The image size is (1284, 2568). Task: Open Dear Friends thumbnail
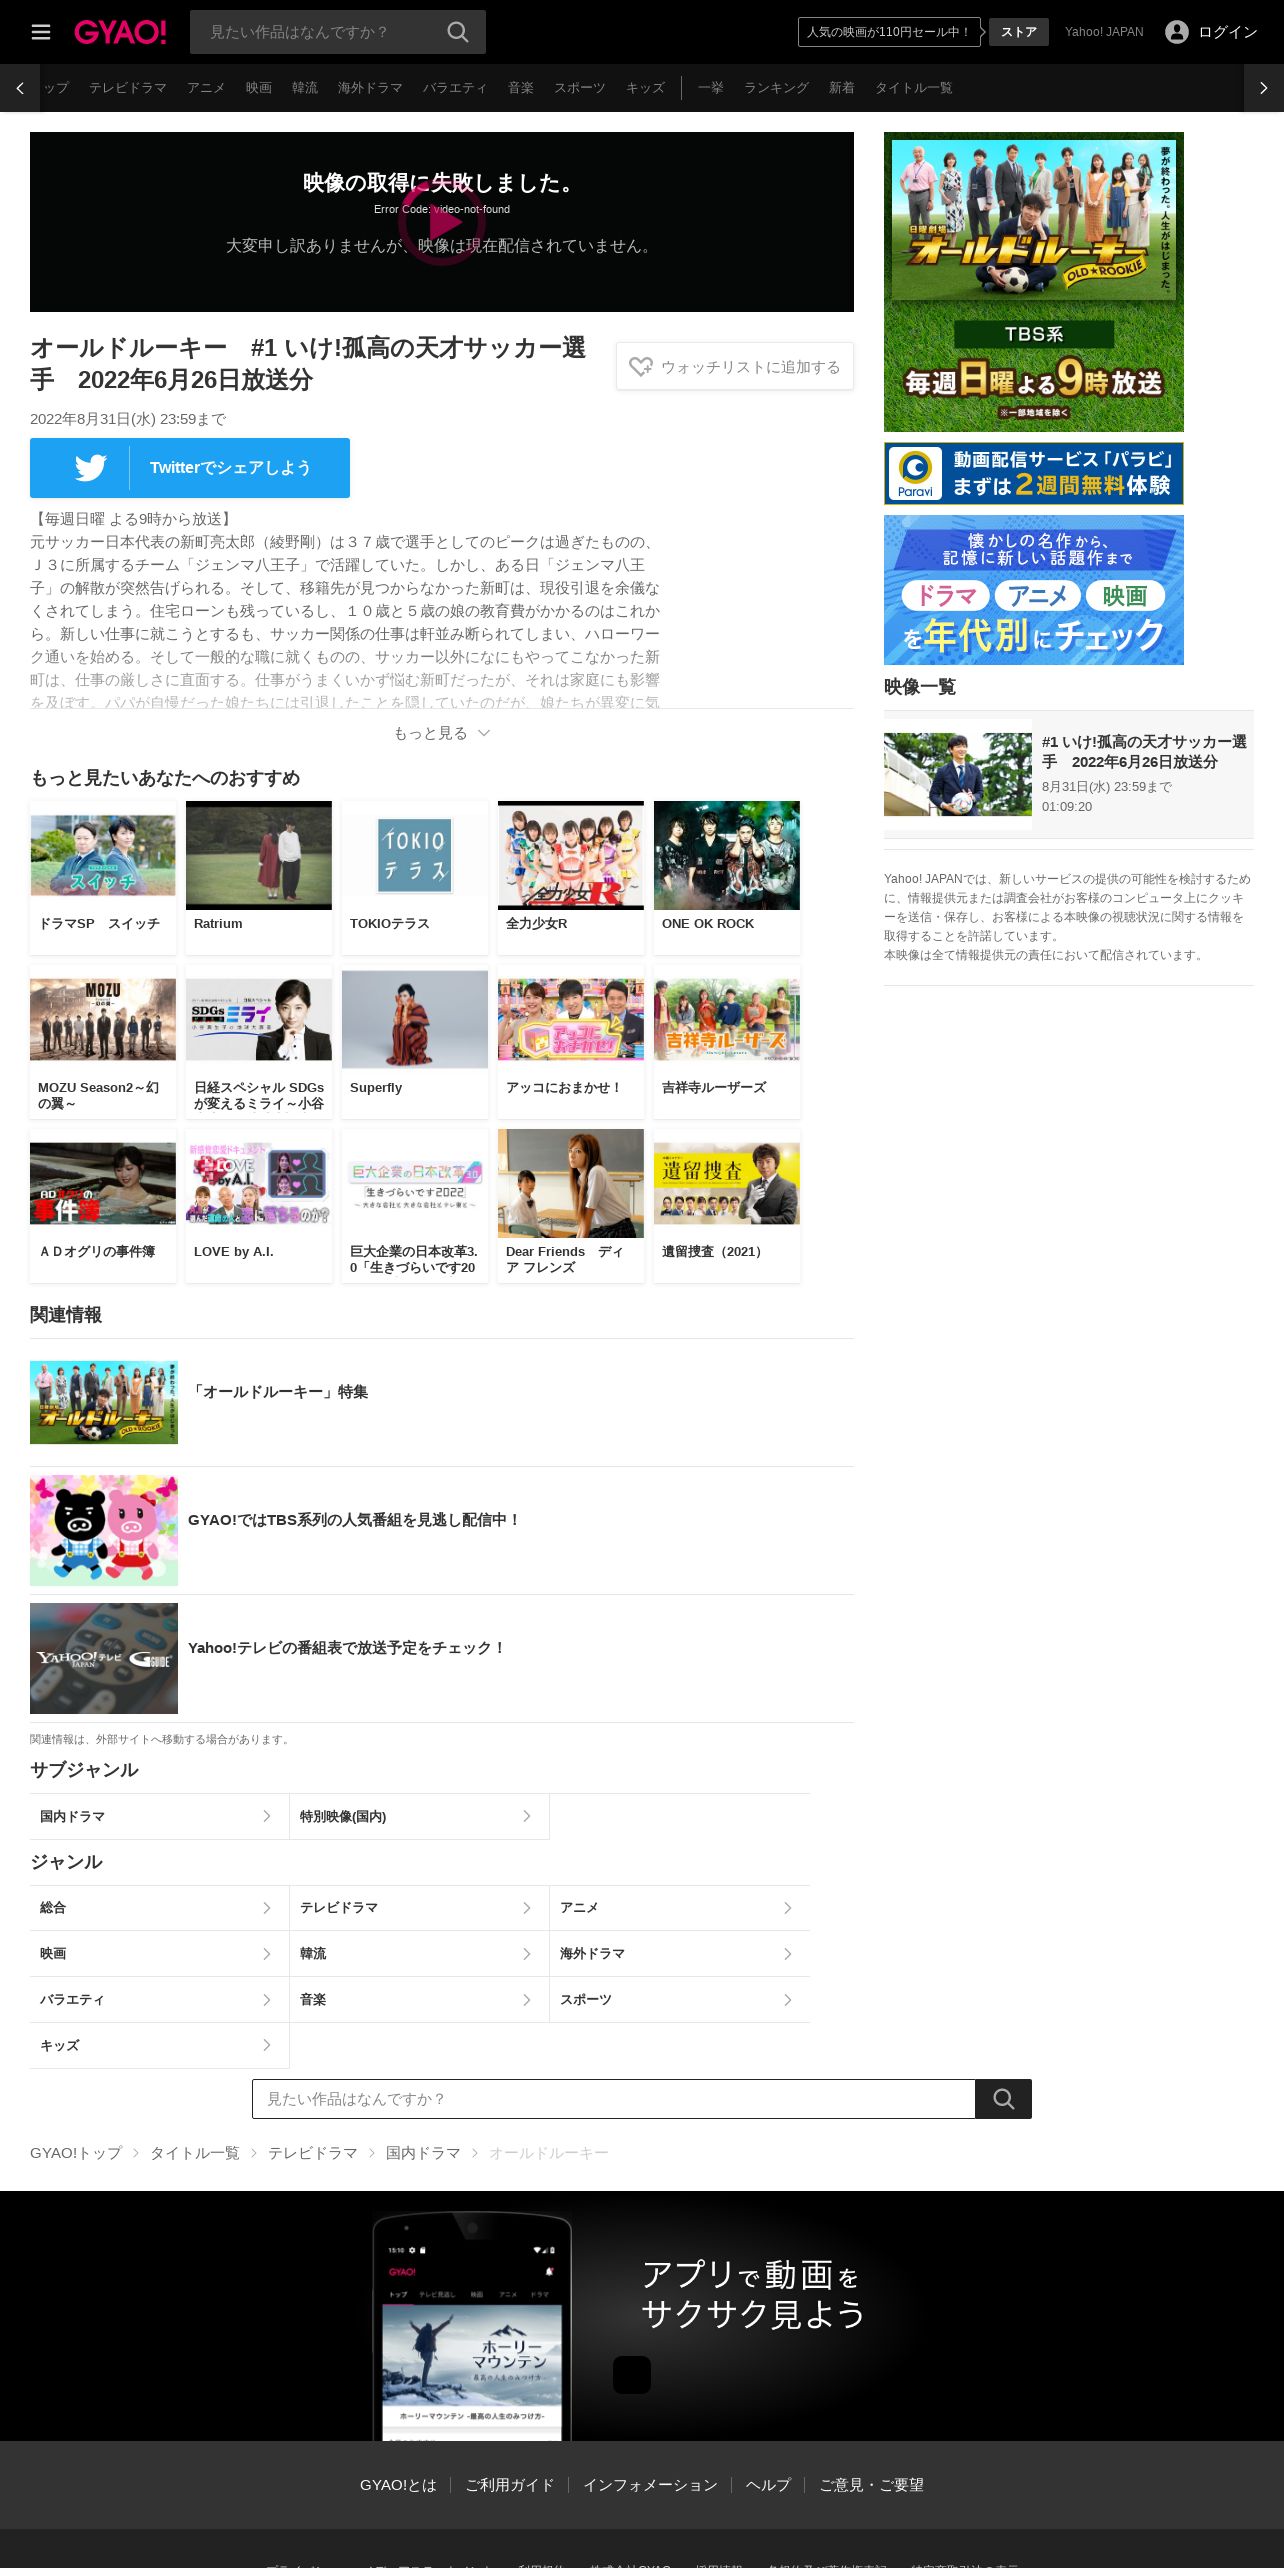571,1183
